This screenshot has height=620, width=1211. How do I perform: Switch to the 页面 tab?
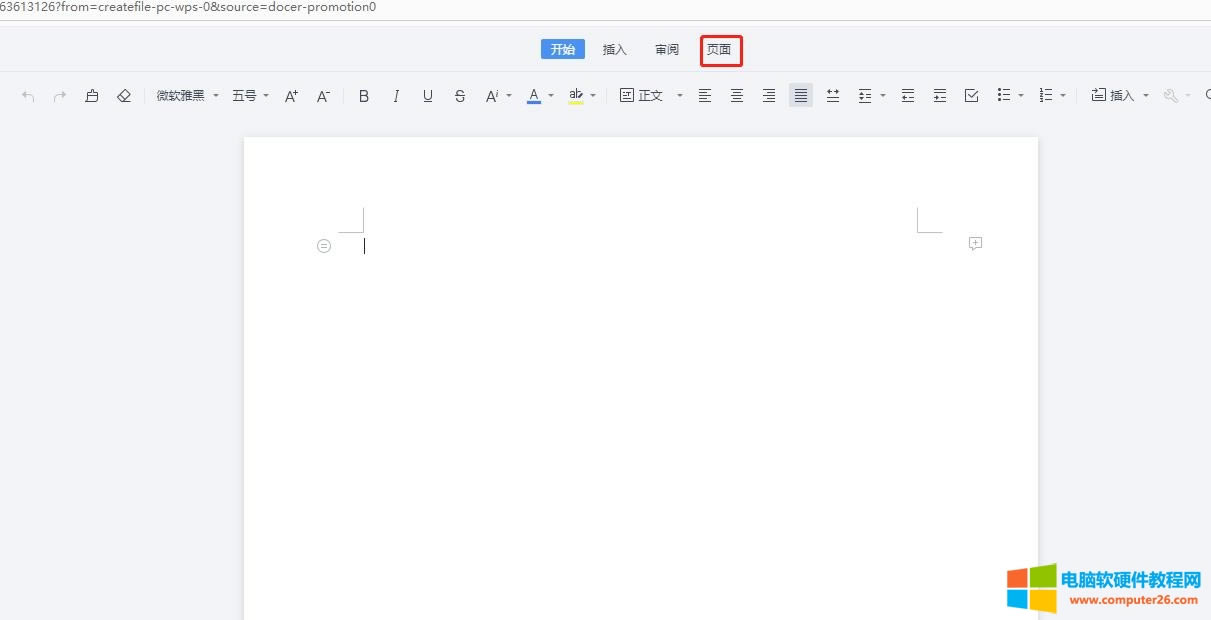coord(719,50)
